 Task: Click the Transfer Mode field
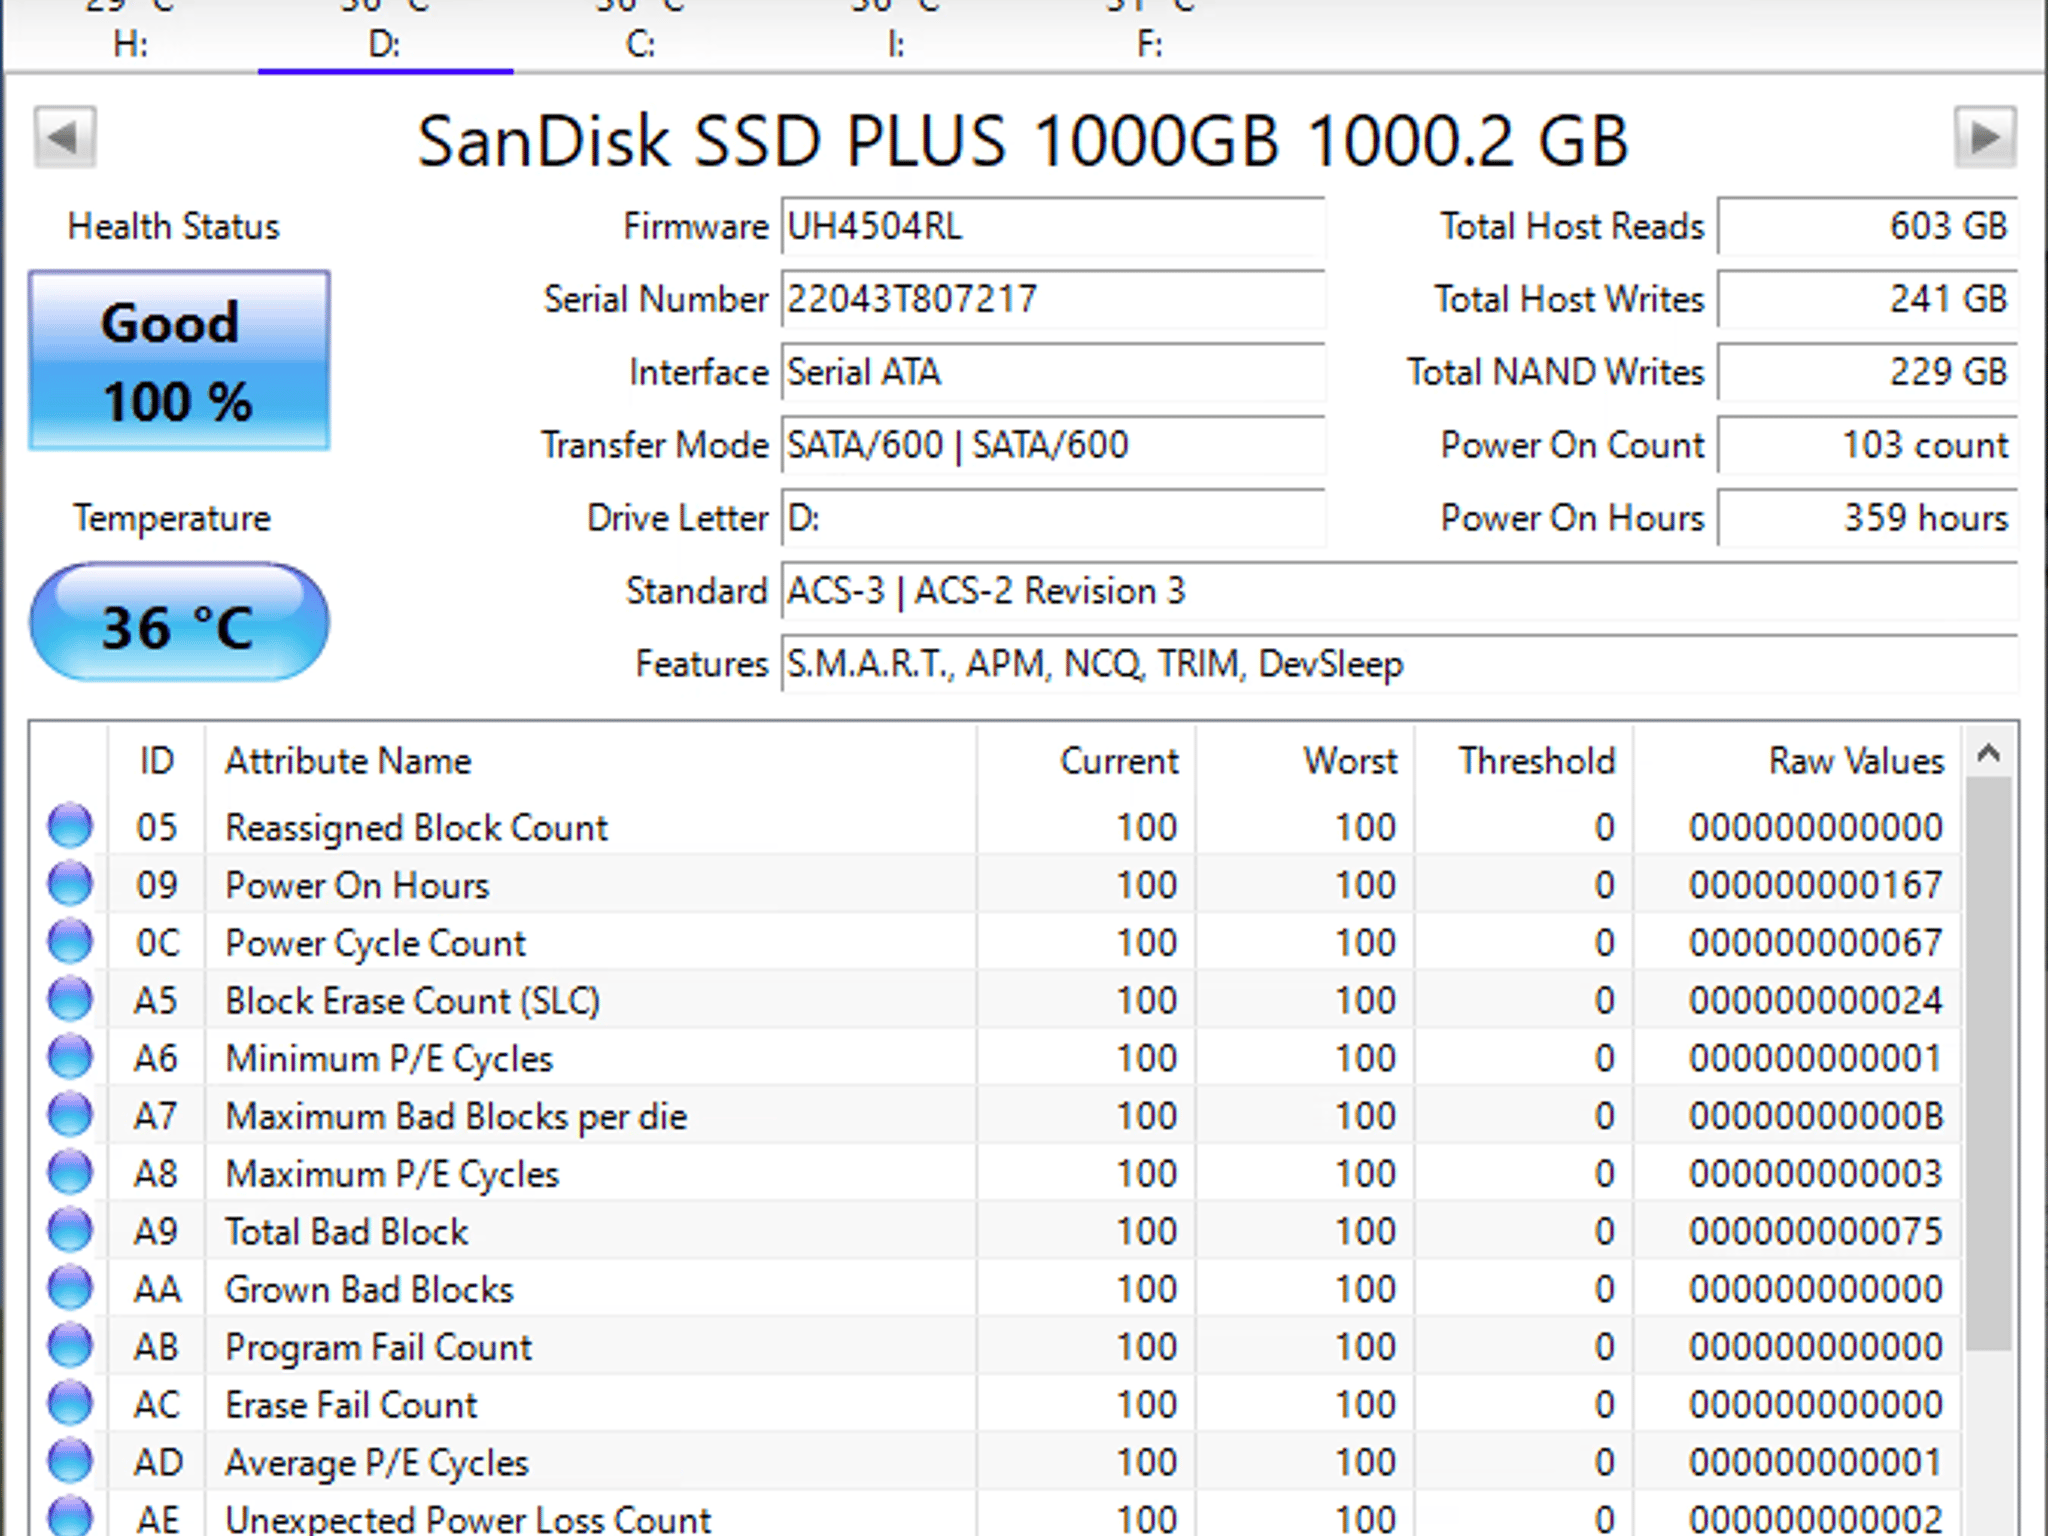coord(1053,446)
